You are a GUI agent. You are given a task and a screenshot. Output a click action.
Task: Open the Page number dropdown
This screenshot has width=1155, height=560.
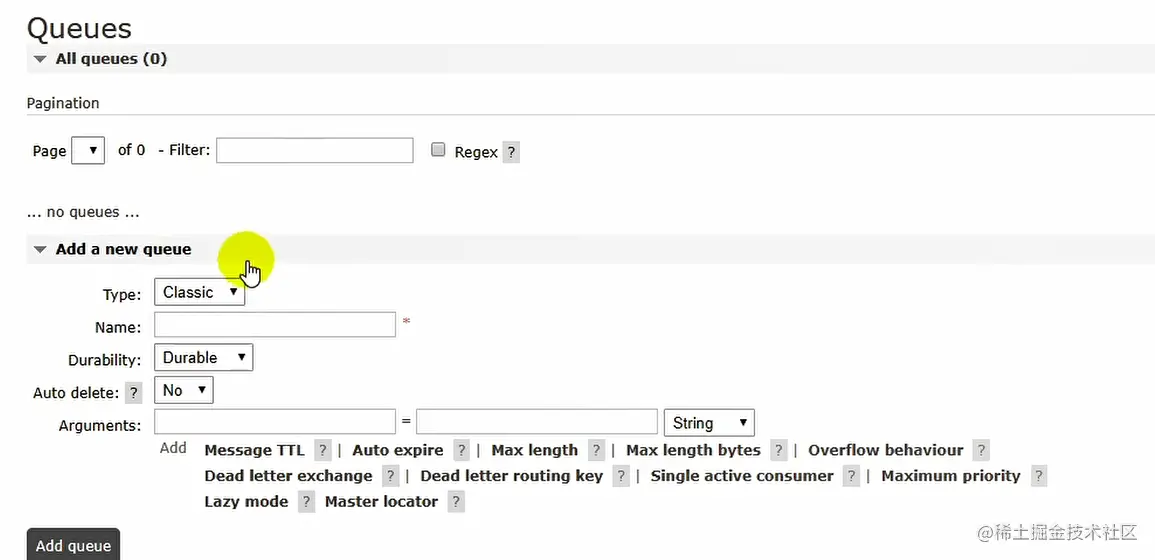pos(88,150)
